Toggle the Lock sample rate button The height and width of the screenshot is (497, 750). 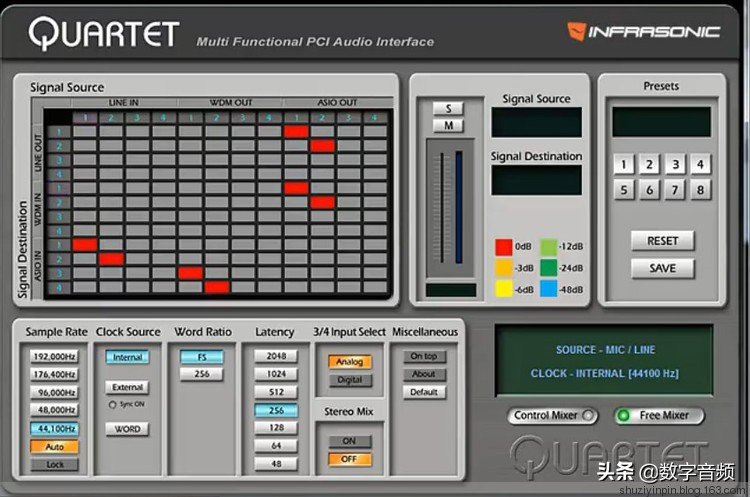(54, 465)
